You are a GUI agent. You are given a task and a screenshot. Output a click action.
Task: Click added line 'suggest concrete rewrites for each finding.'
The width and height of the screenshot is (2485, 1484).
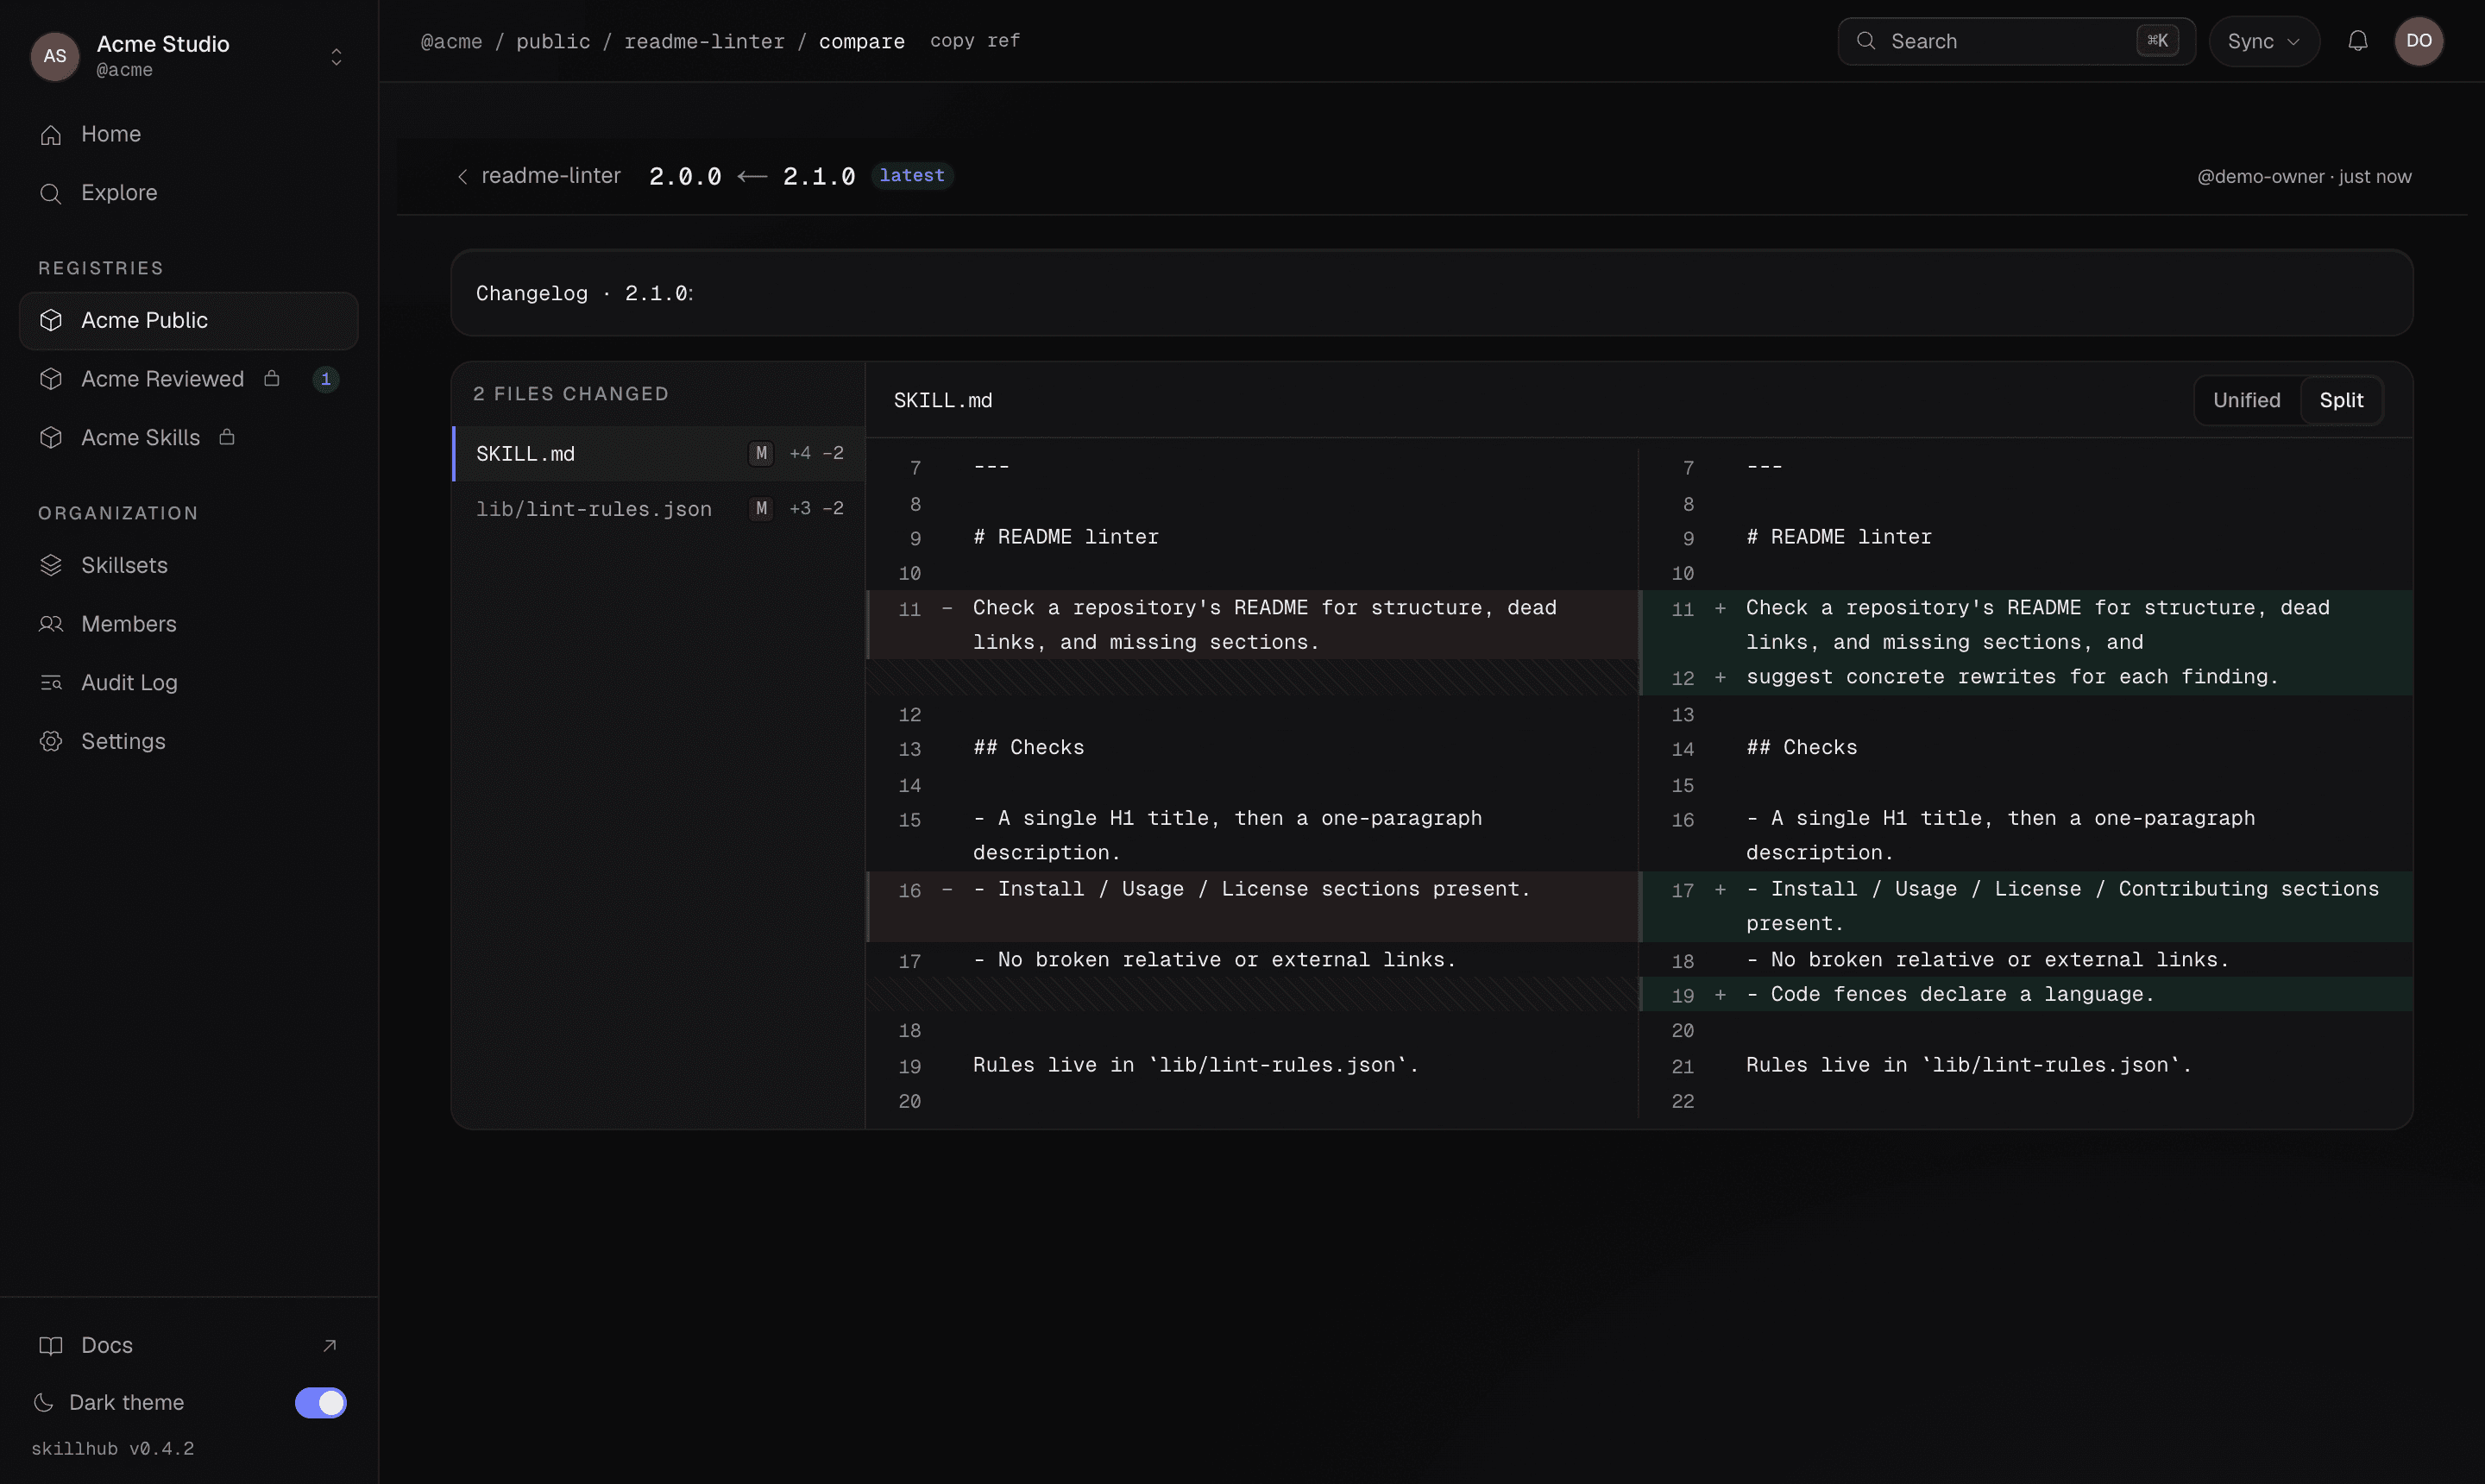pyautogui.click(x=2026, y=678)
